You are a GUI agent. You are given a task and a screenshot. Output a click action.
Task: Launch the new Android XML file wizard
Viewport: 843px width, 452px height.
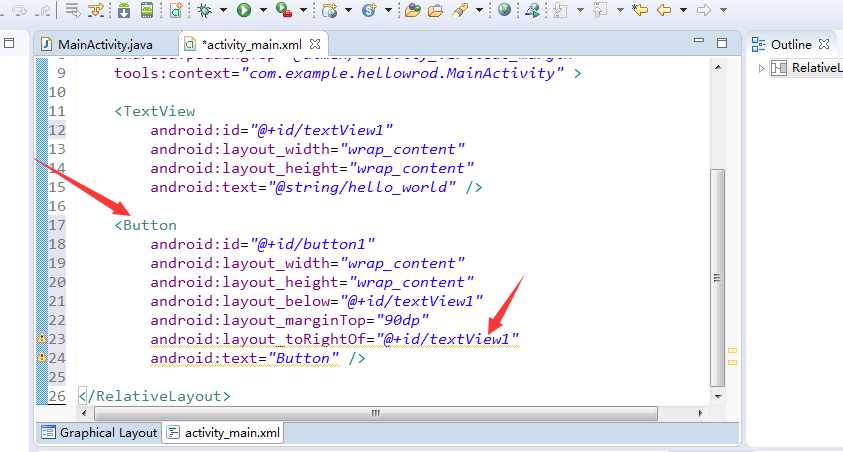click(x=176, y=10)
